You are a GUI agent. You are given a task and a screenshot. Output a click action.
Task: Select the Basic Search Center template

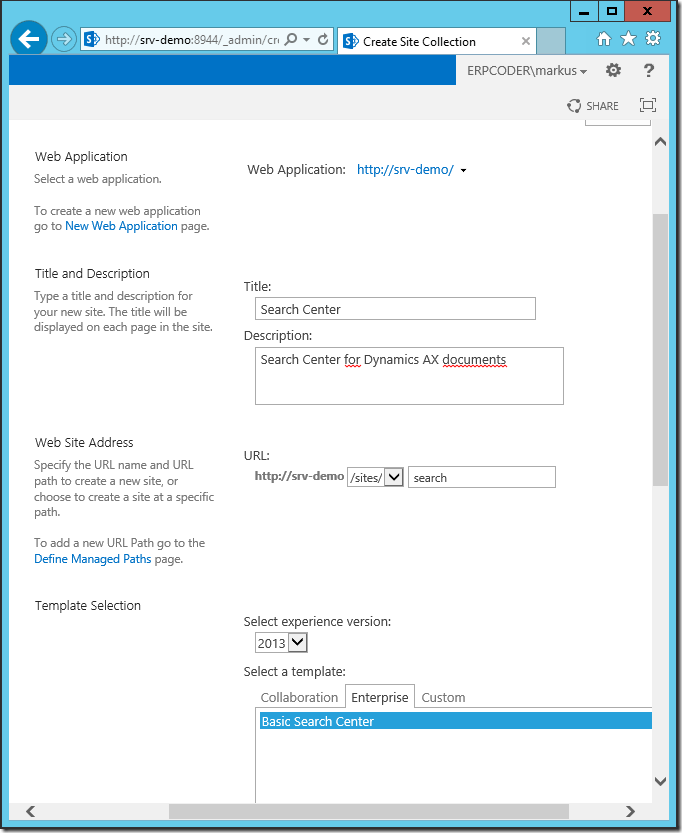tap(456, 721)
